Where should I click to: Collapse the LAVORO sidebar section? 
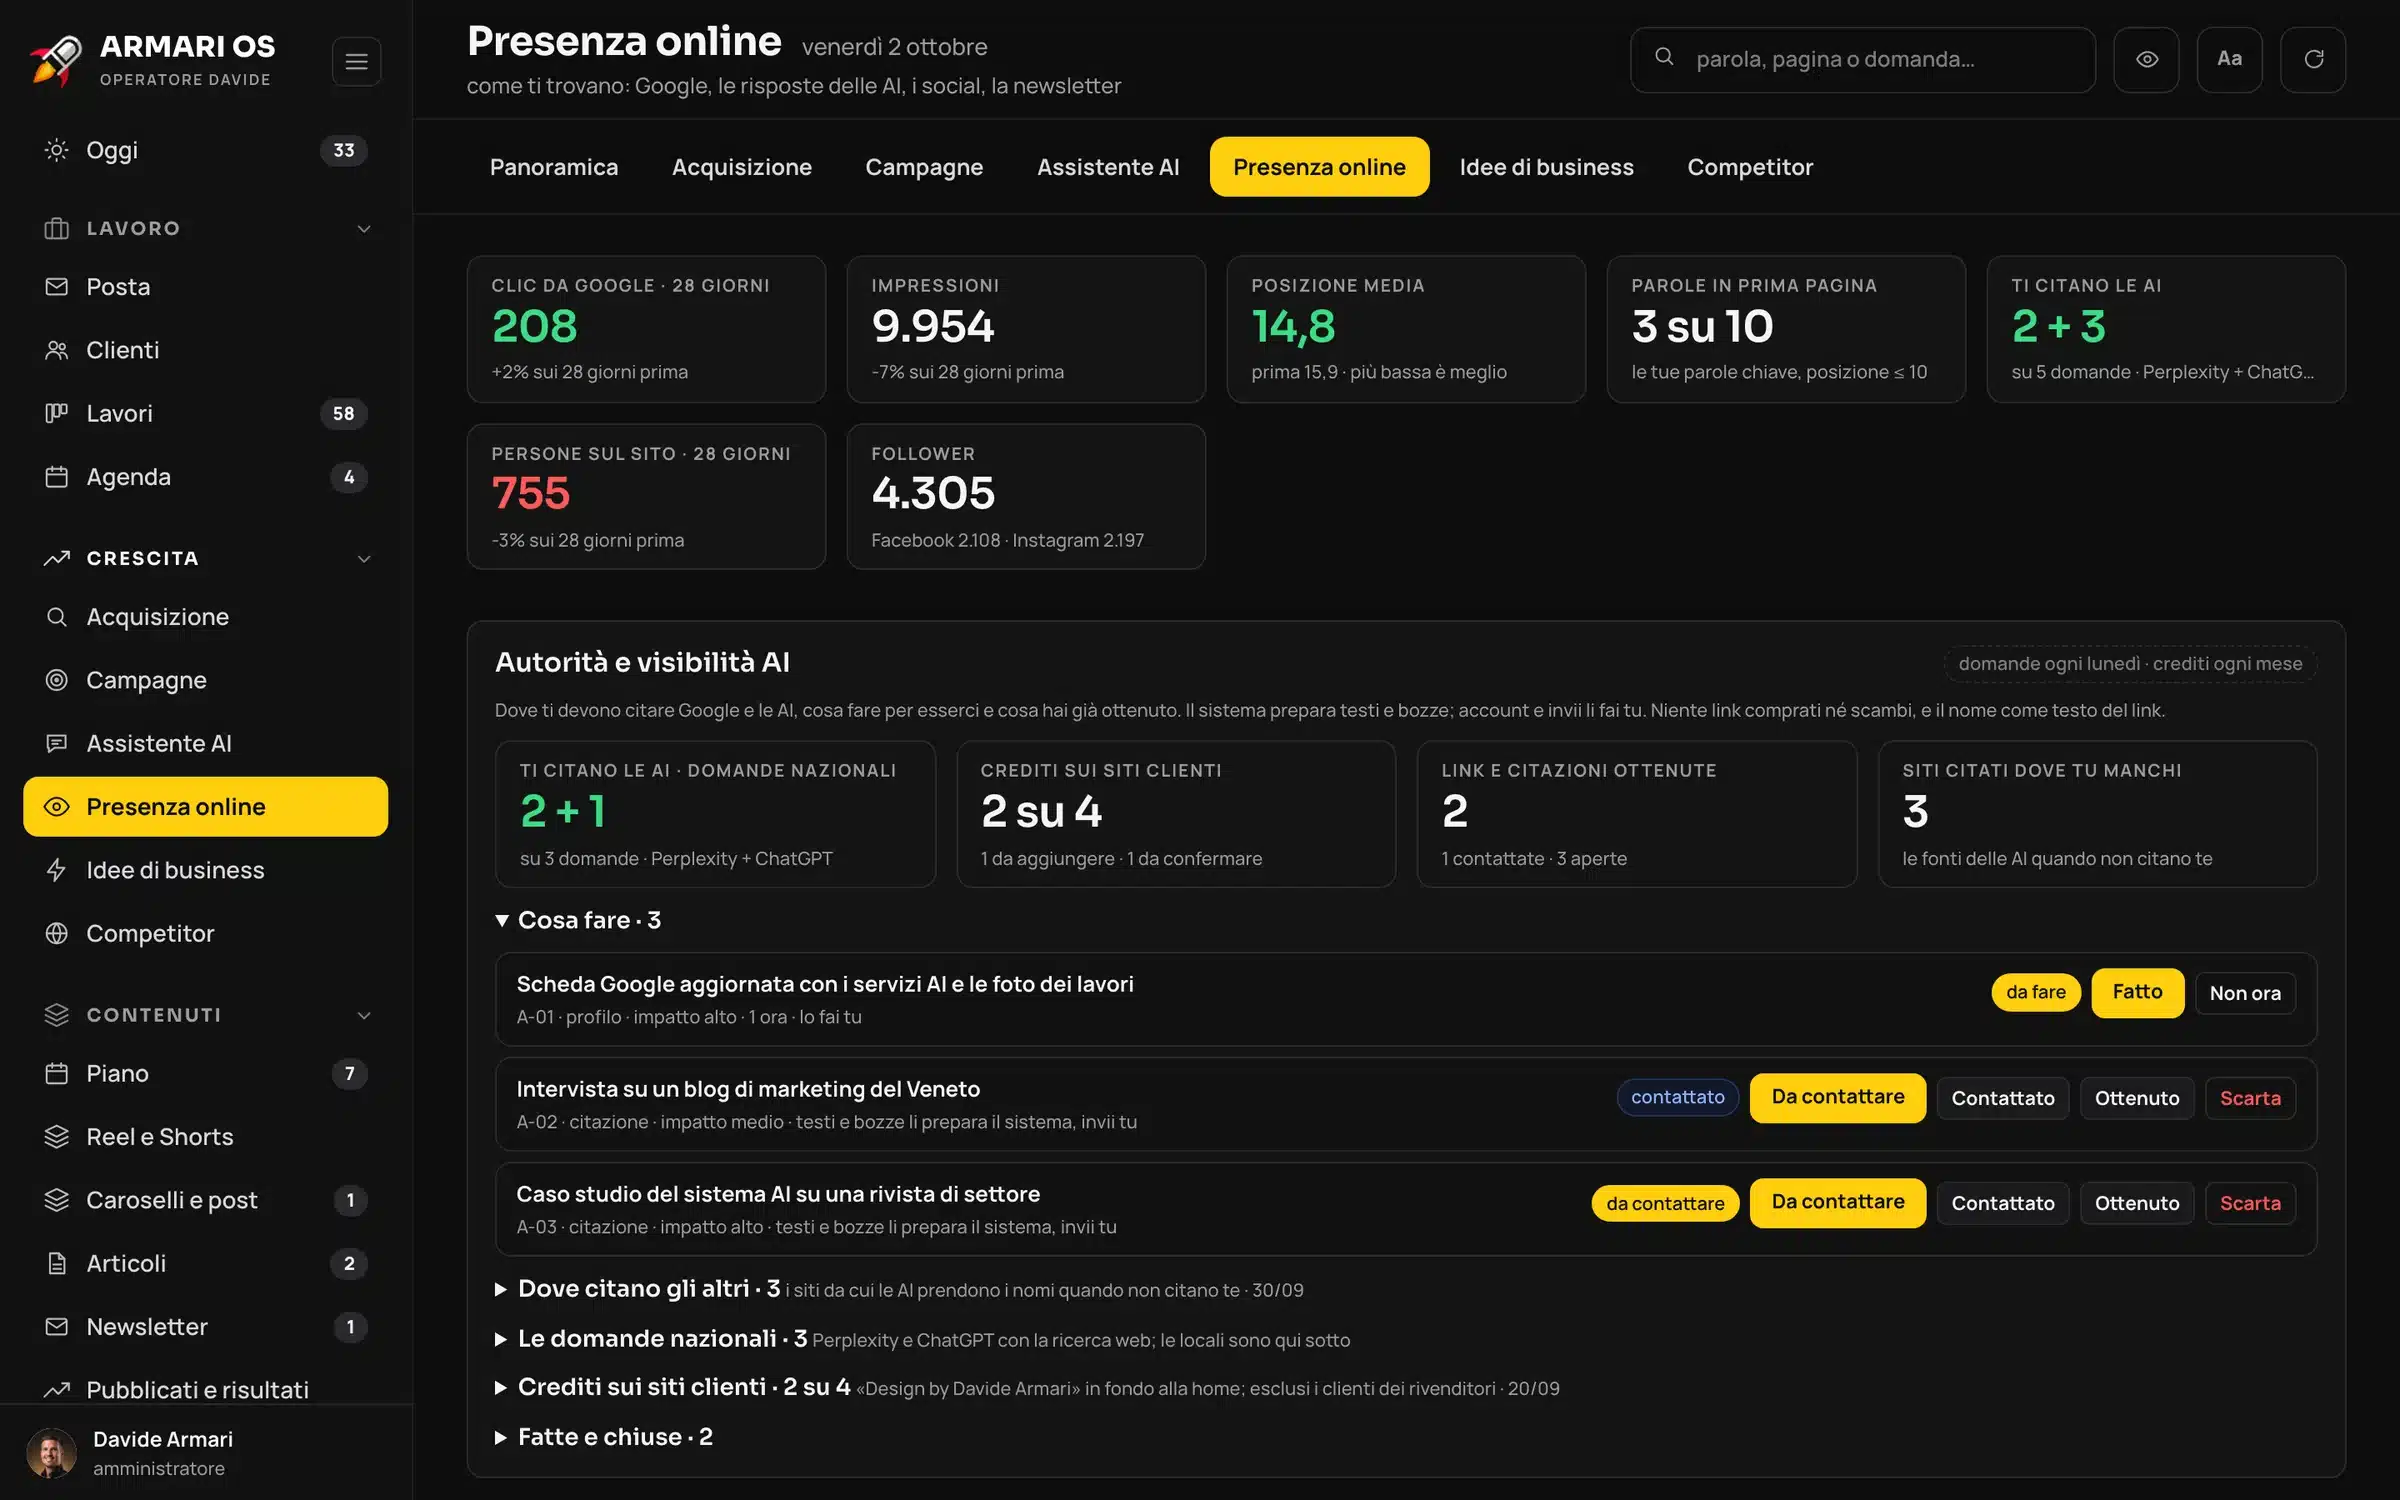[x=364, y=229]
